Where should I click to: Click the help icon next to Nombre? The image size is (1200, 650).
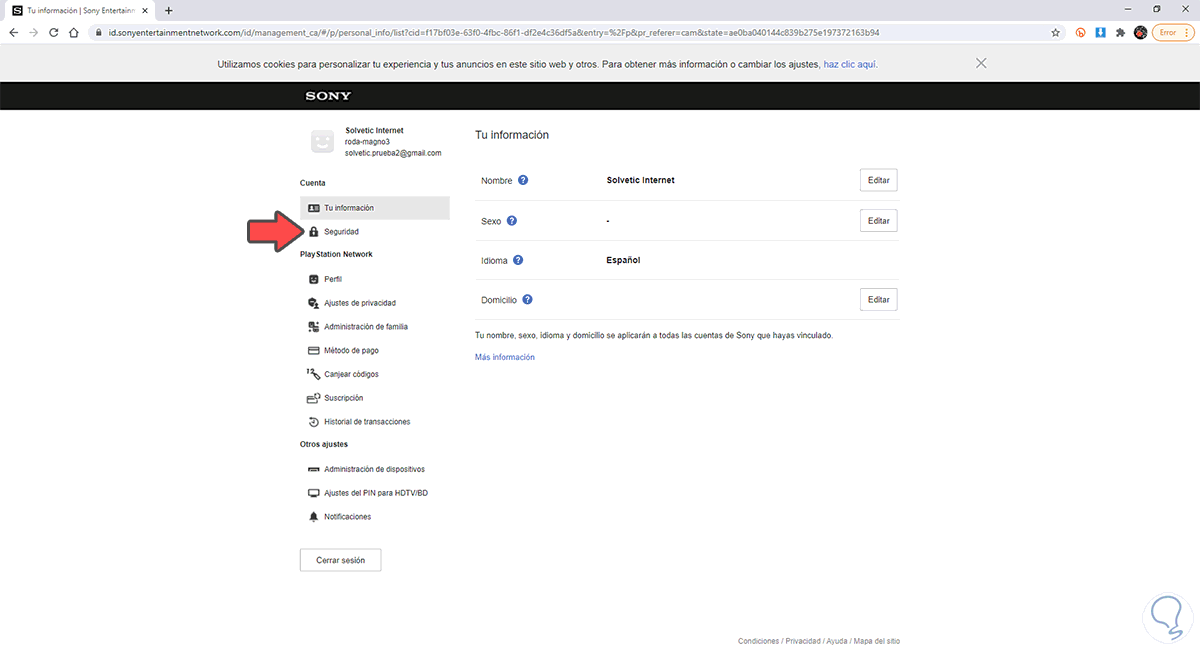click(x=523, y=181)
